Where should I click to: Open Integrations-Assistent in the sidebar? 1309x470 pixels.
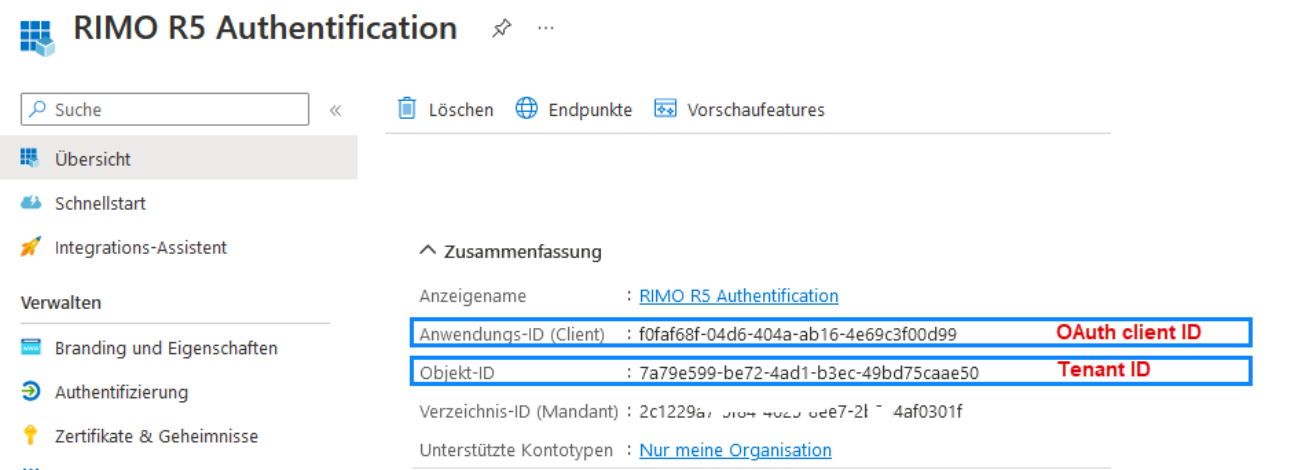coord(141,247)
